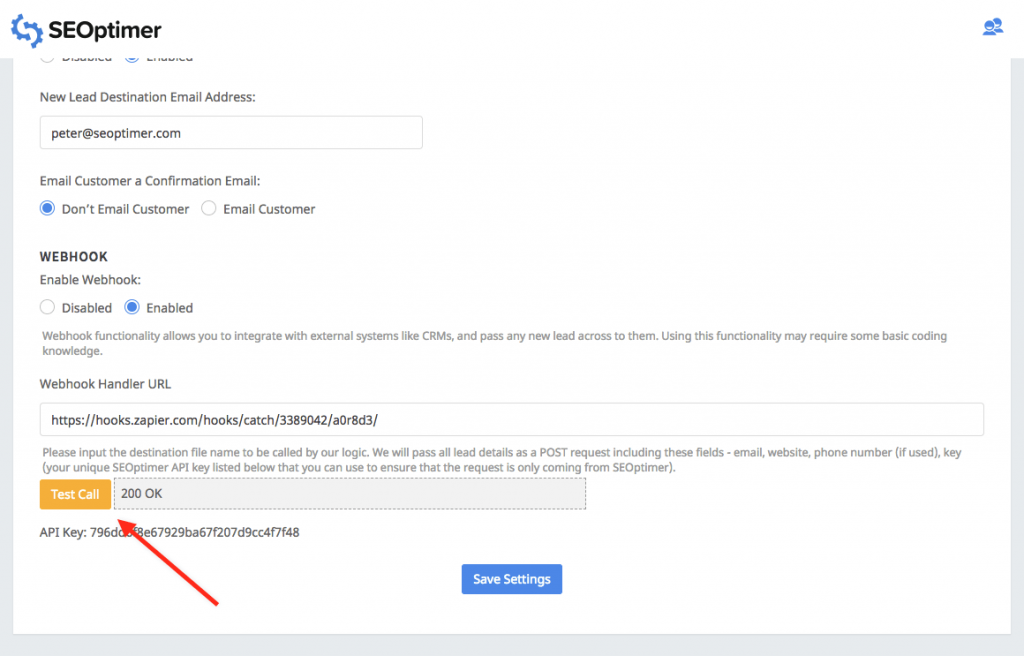Open the user account icon menu
The height and width of the screenshot is (656, 1024).
click(x=992, y=27)
